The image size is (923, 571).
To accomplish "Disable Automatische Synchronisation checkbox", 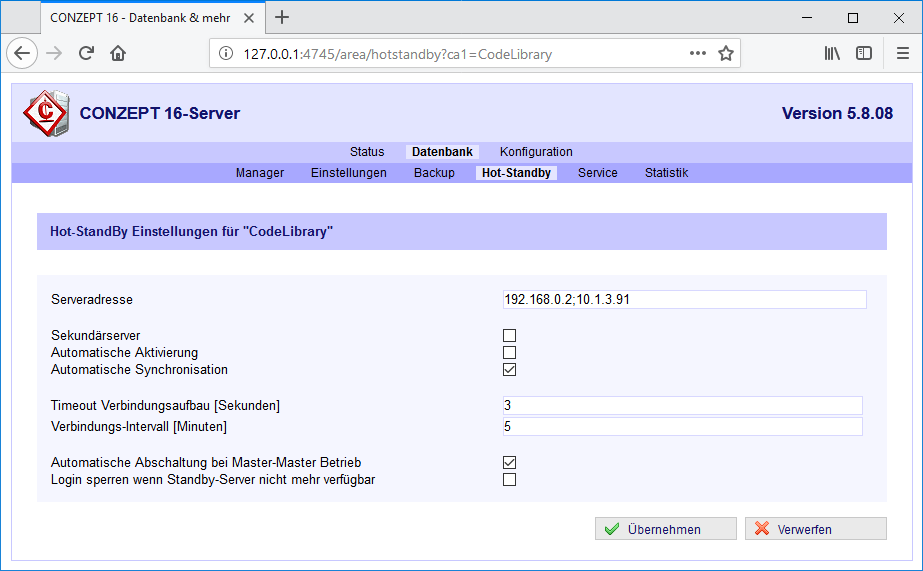I will coord(510,369).
